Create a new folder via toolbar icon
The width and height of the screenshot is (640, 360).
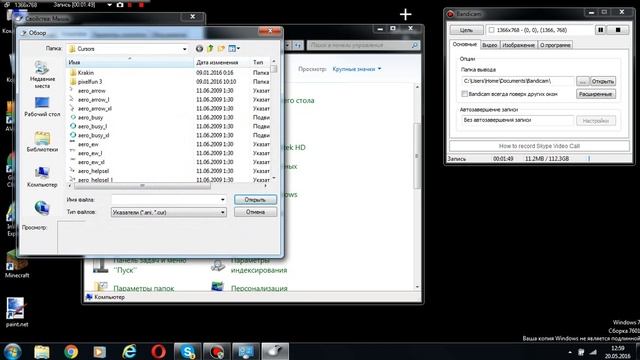coord(221,49)
